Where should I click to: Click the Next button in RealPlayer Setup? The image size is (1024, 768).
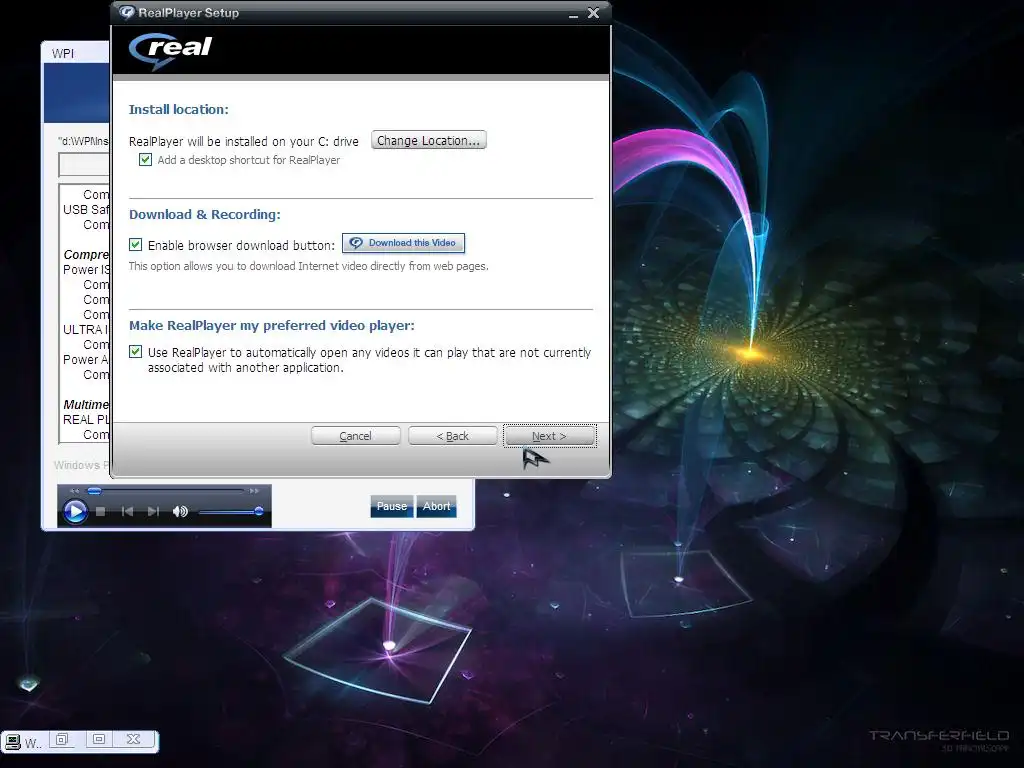[549, 436]
